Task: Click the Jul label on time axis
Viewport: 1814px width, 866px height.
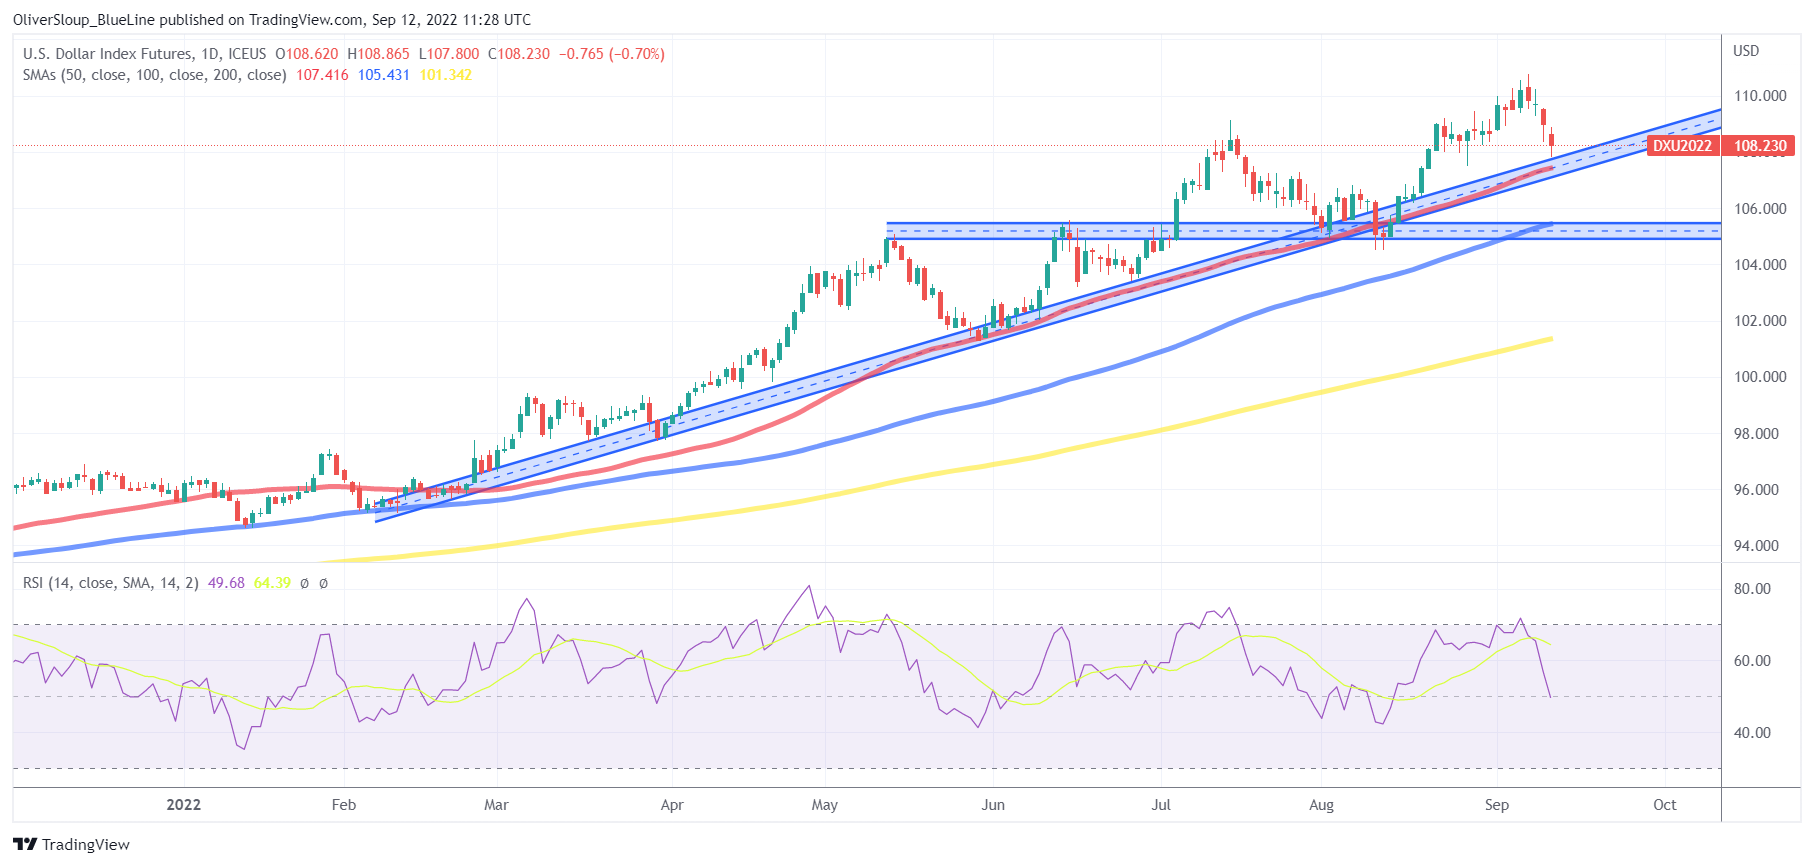Action: [1161, 805]
